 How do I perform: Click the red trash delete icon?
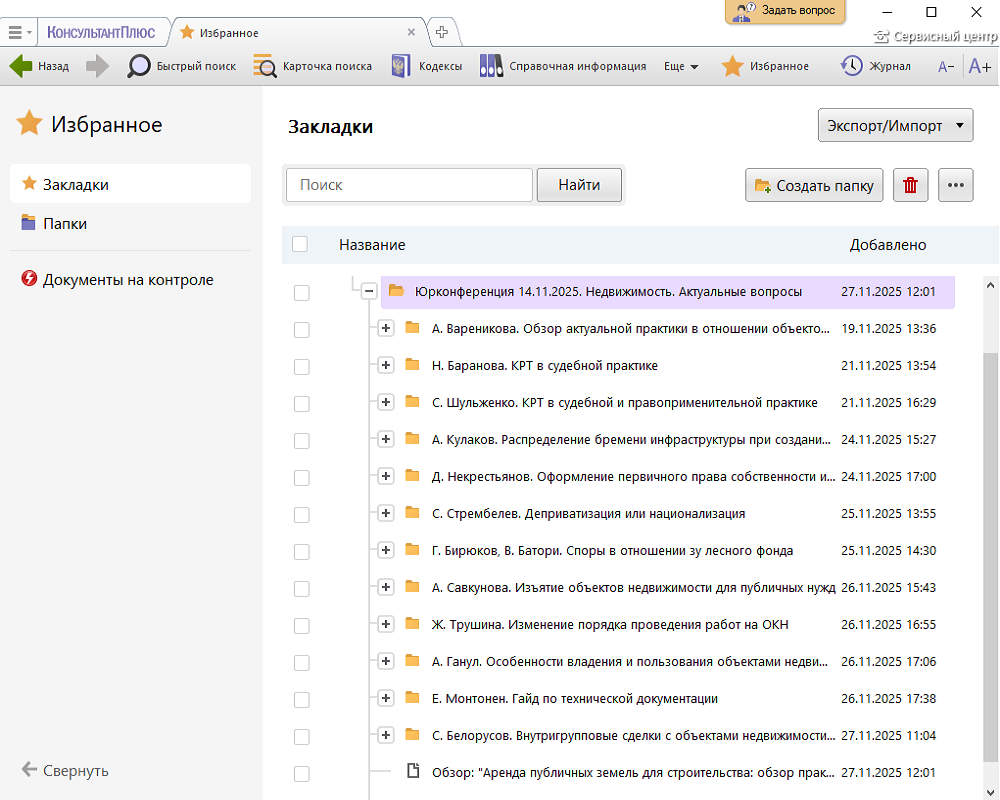(910, 185)
